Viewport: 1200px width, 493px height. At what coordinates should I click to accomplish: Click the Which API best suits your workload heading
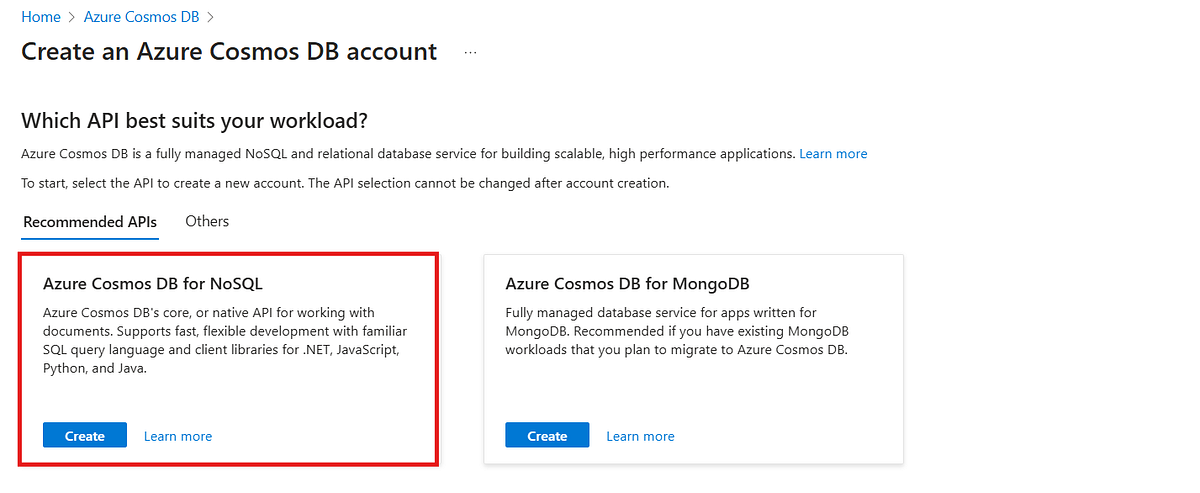tap(195, 122)
